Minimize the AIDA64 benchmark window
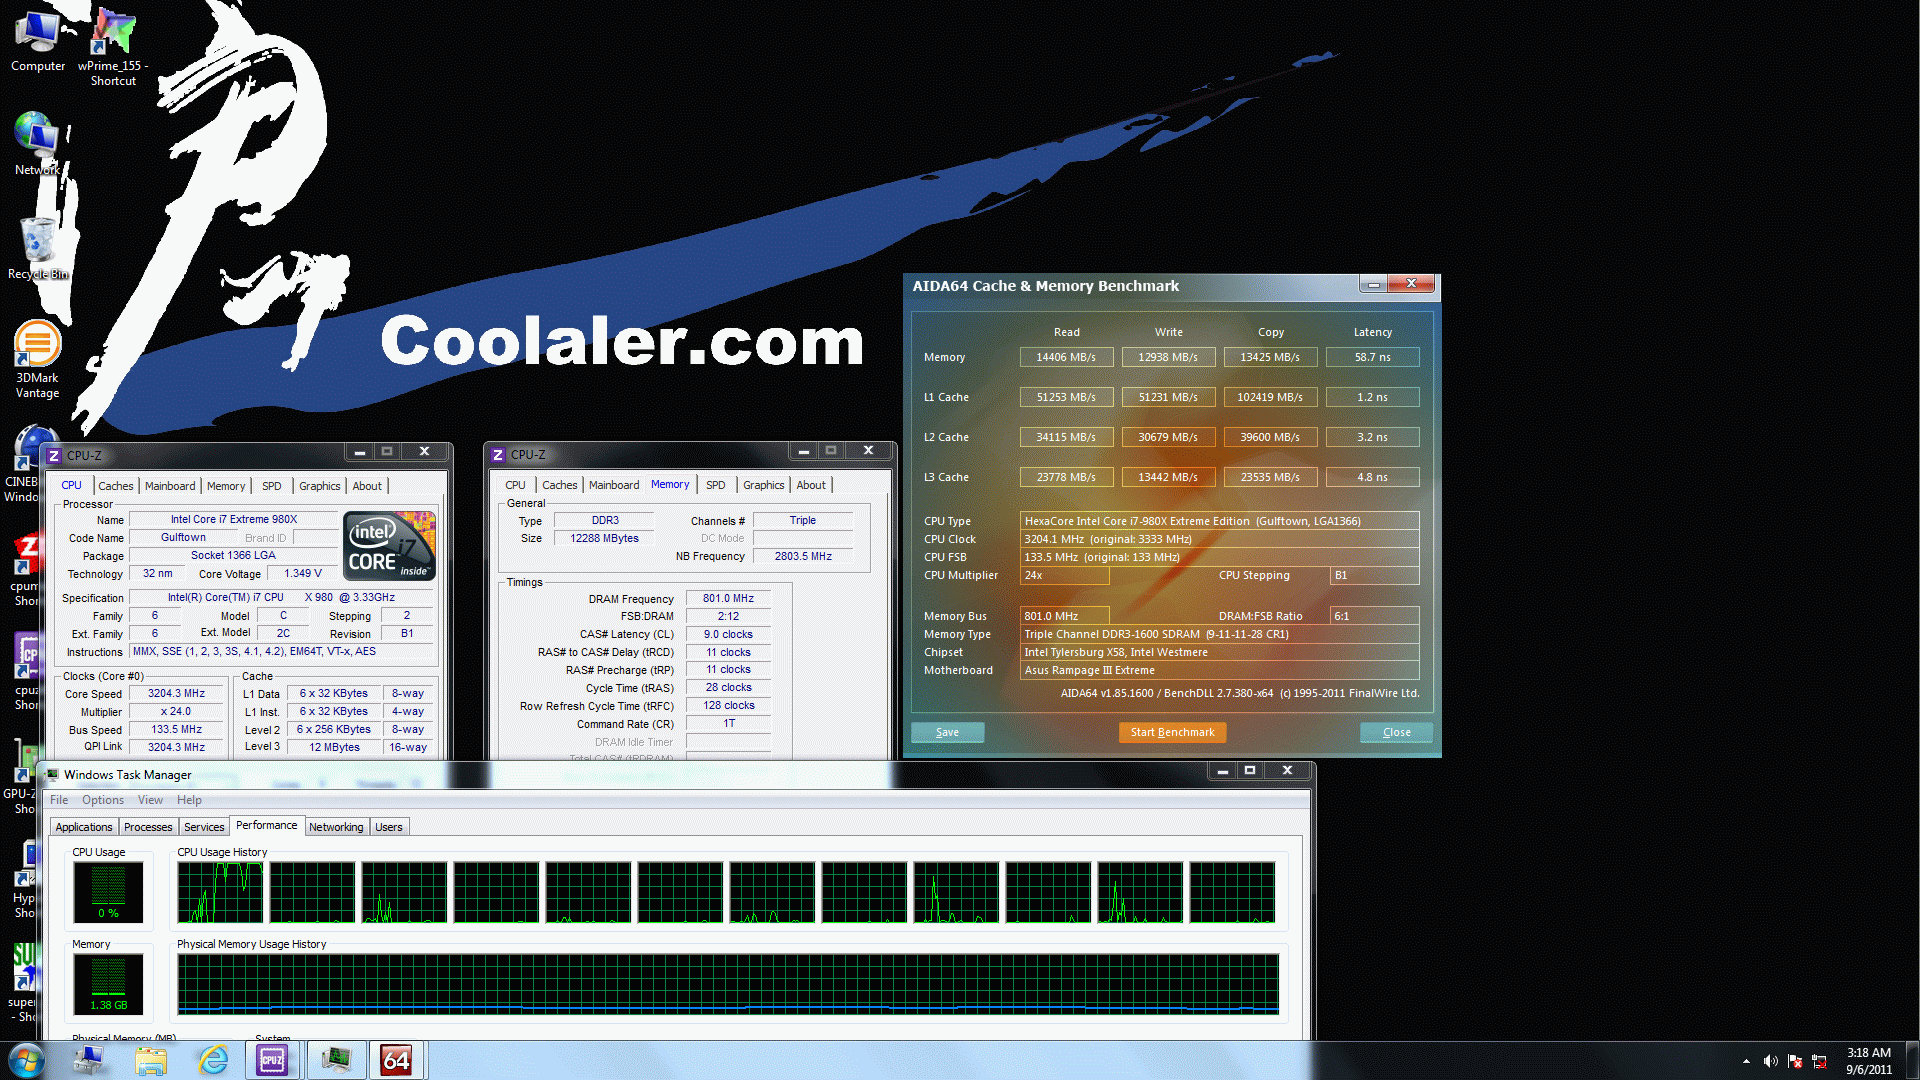The image size is (1920, 1080). [x=1374, y=285]
